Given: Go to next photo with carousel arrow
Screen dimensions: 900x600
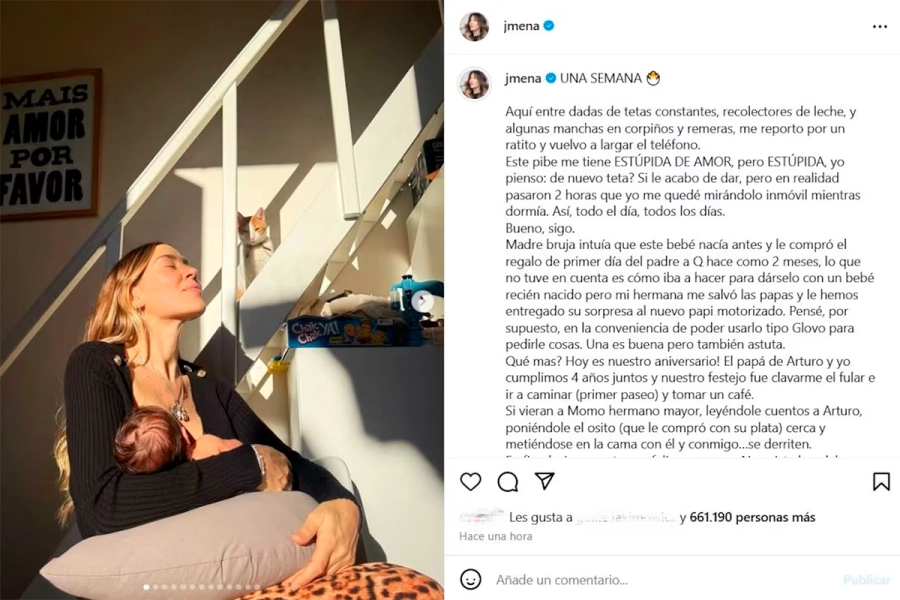Looking at the screenshot, I should tap(423, 300).
